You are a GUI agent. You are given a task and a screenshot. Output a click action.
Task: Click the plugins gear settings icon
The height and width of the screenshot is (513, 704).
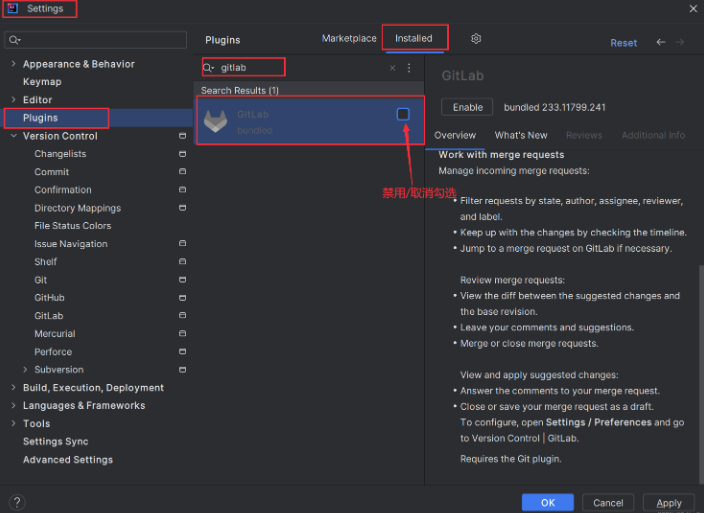click(476, 39)
